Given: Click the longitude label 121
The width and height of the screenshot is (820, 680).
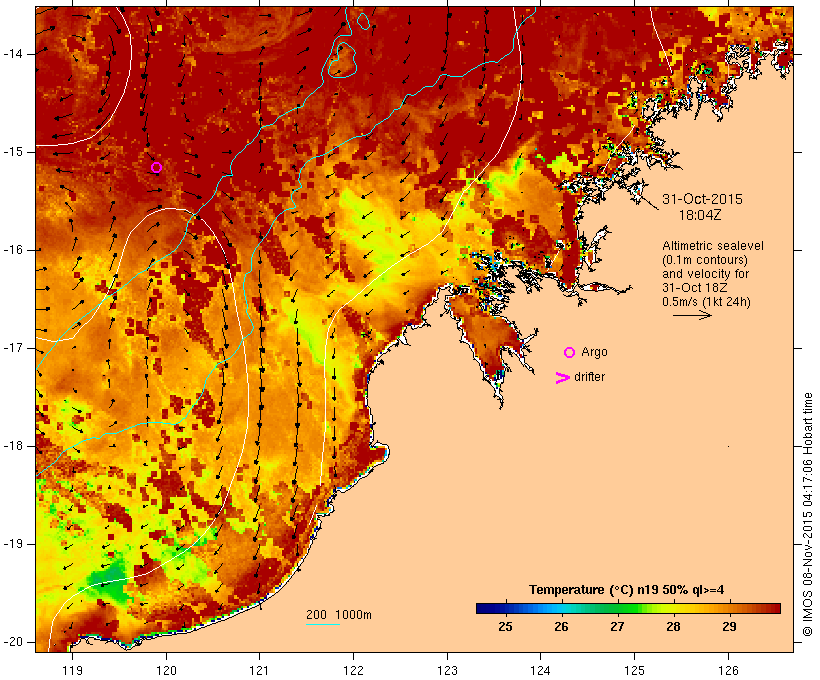Looking at the screenshot, I should click(x=259, y=671).
